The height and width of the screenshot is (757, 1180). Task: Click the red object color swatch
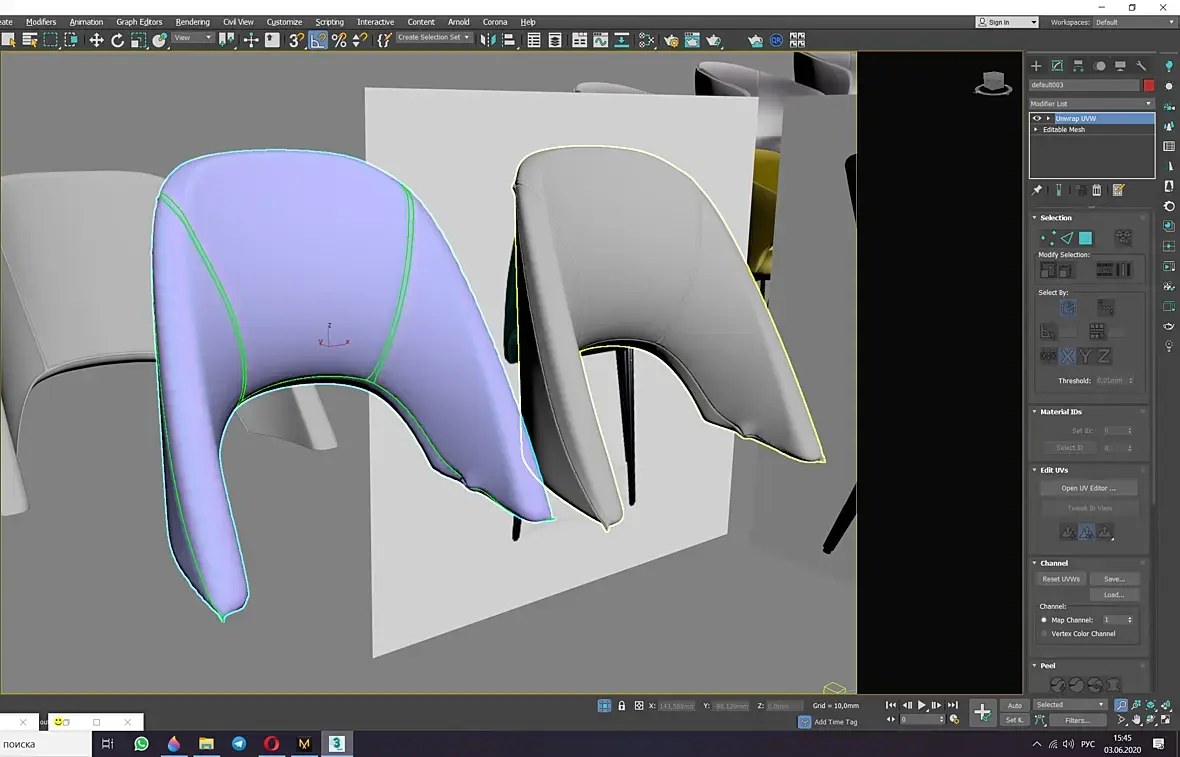(1149, 85)
